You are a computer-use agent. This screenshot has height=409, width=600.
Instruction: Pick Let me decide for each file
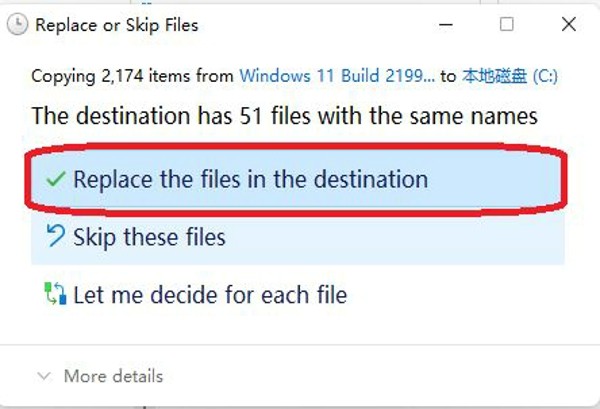tap(210, 295)
